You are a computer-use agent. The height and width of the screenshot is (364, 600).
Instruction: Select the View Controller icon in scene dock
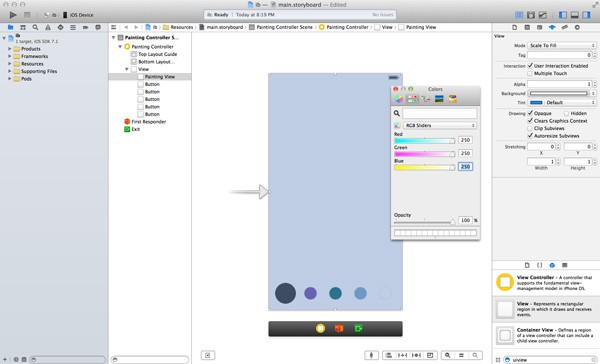[320, 328]
